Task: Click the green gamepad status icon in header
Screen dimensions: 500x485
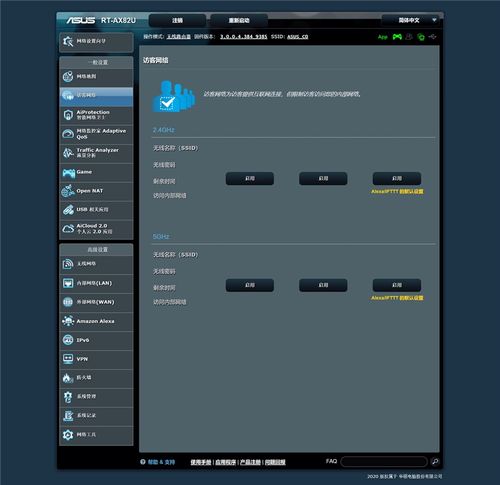Action: click(397, 37)
